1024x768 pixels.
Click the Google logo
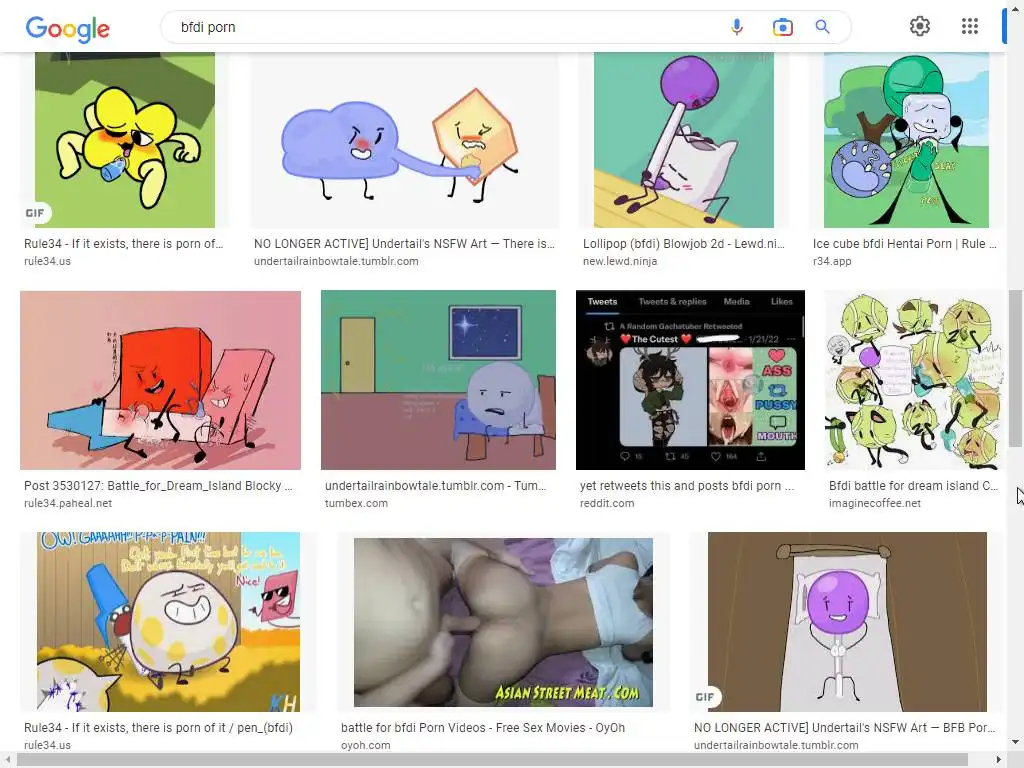(x=68, y=29)
